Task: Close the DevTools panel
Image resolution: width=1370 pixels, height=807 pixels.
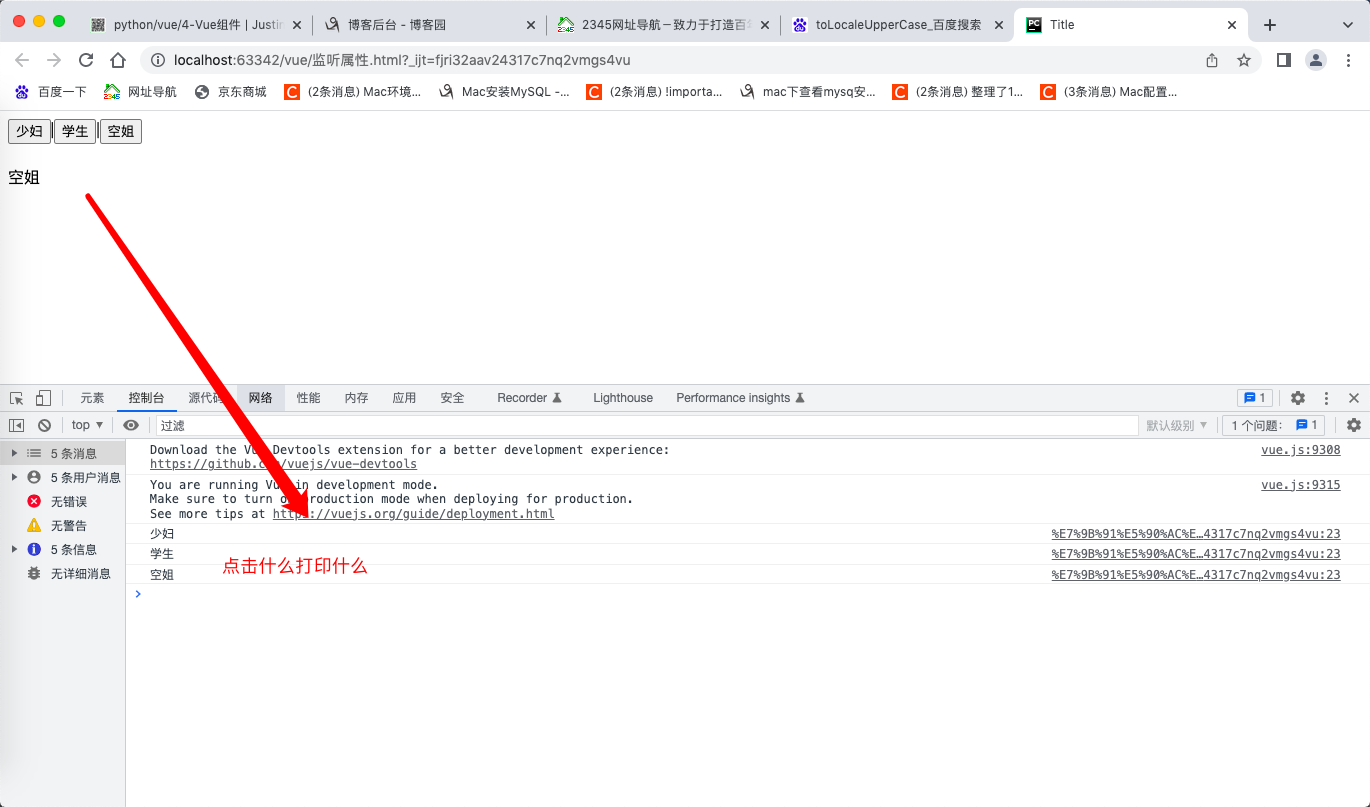Action: click(1354, 398)
